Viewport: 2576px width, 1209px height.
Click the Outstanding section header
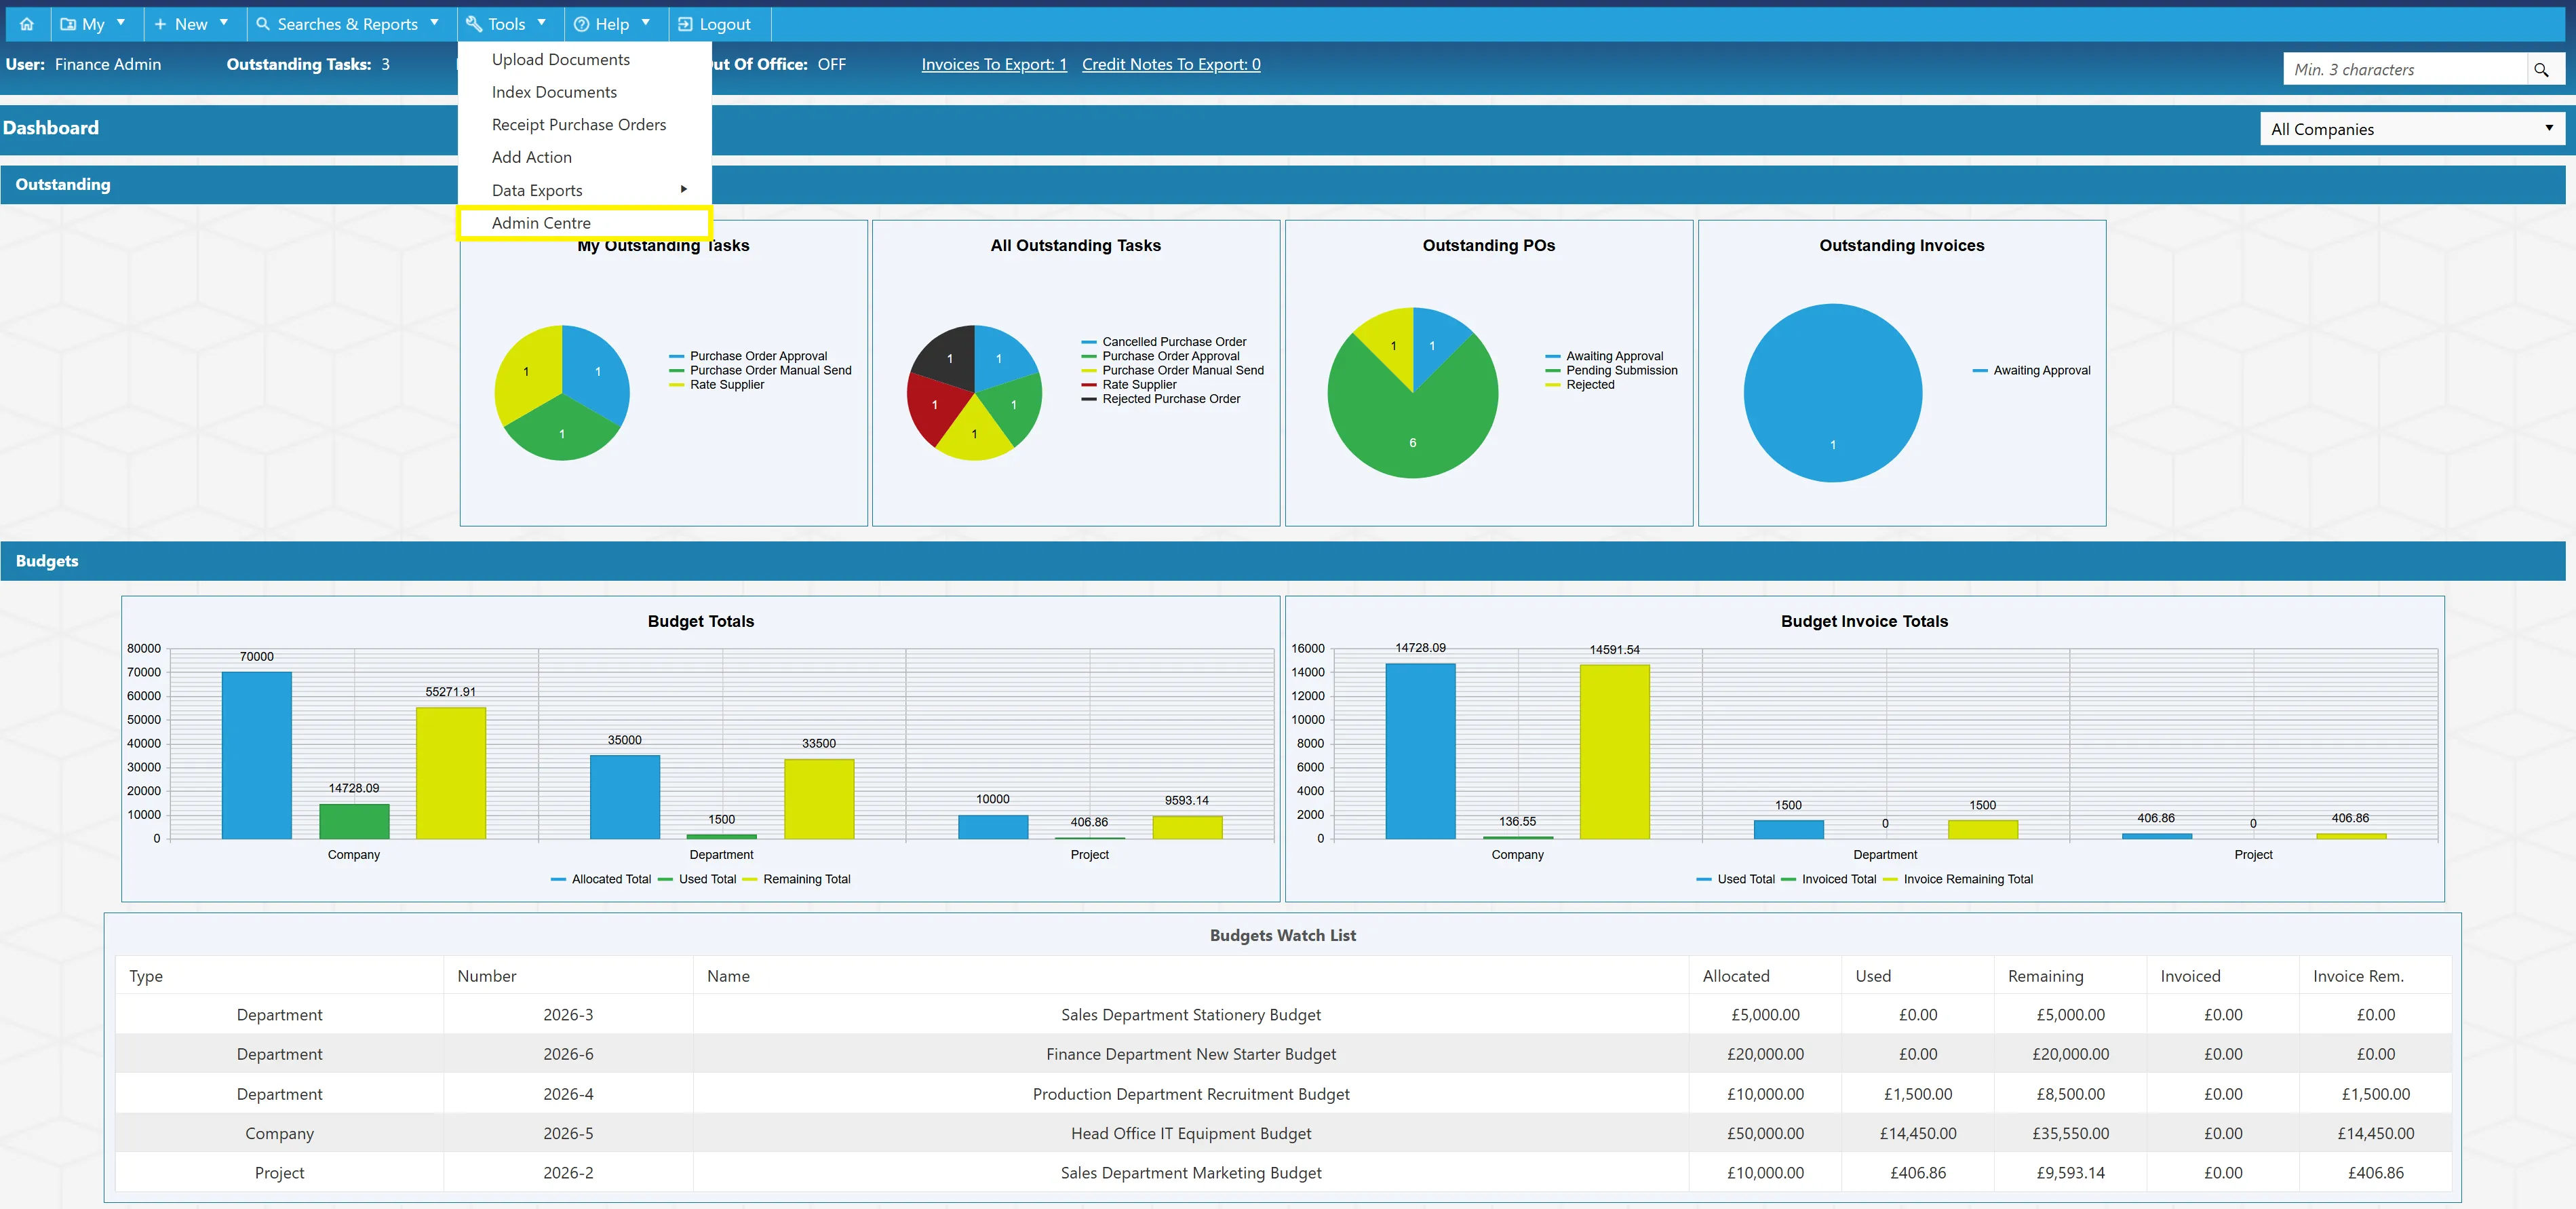(1283, 185)
